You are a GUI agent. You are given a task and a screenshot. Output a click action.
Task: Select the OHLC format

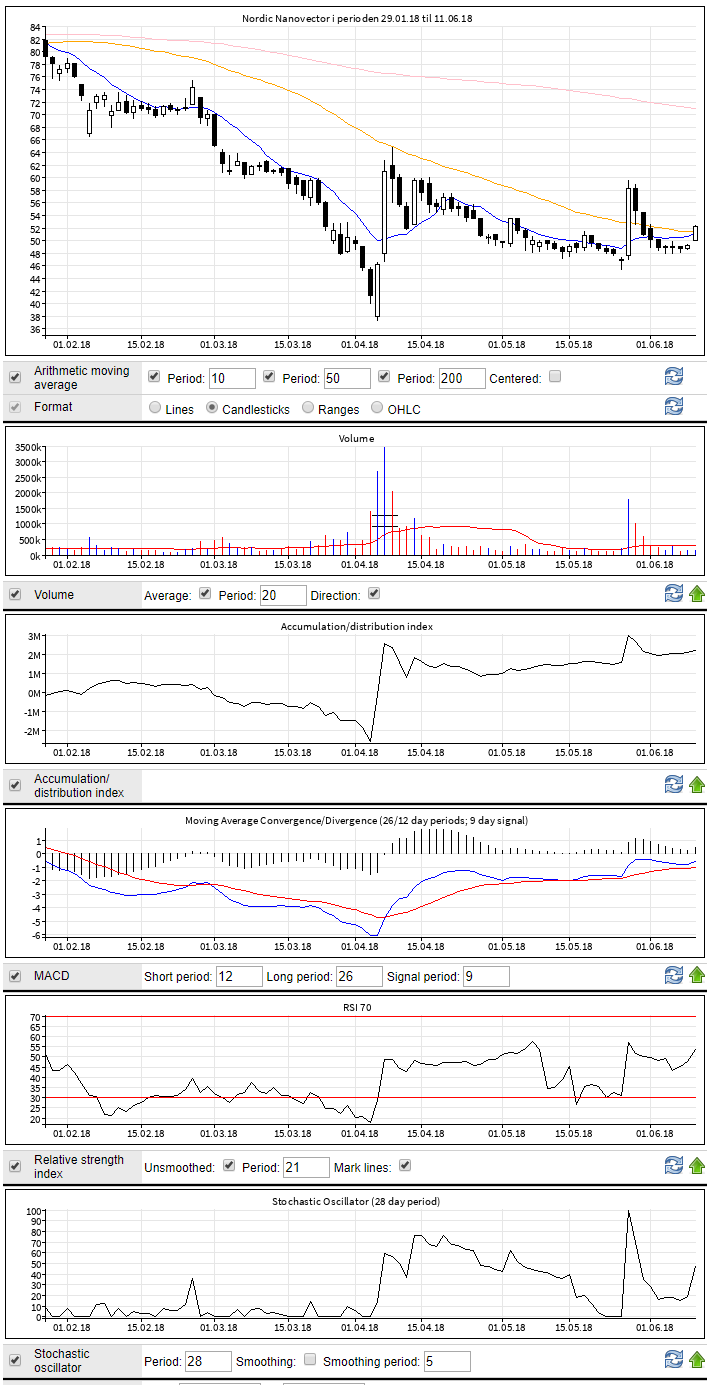pos(377,408)
